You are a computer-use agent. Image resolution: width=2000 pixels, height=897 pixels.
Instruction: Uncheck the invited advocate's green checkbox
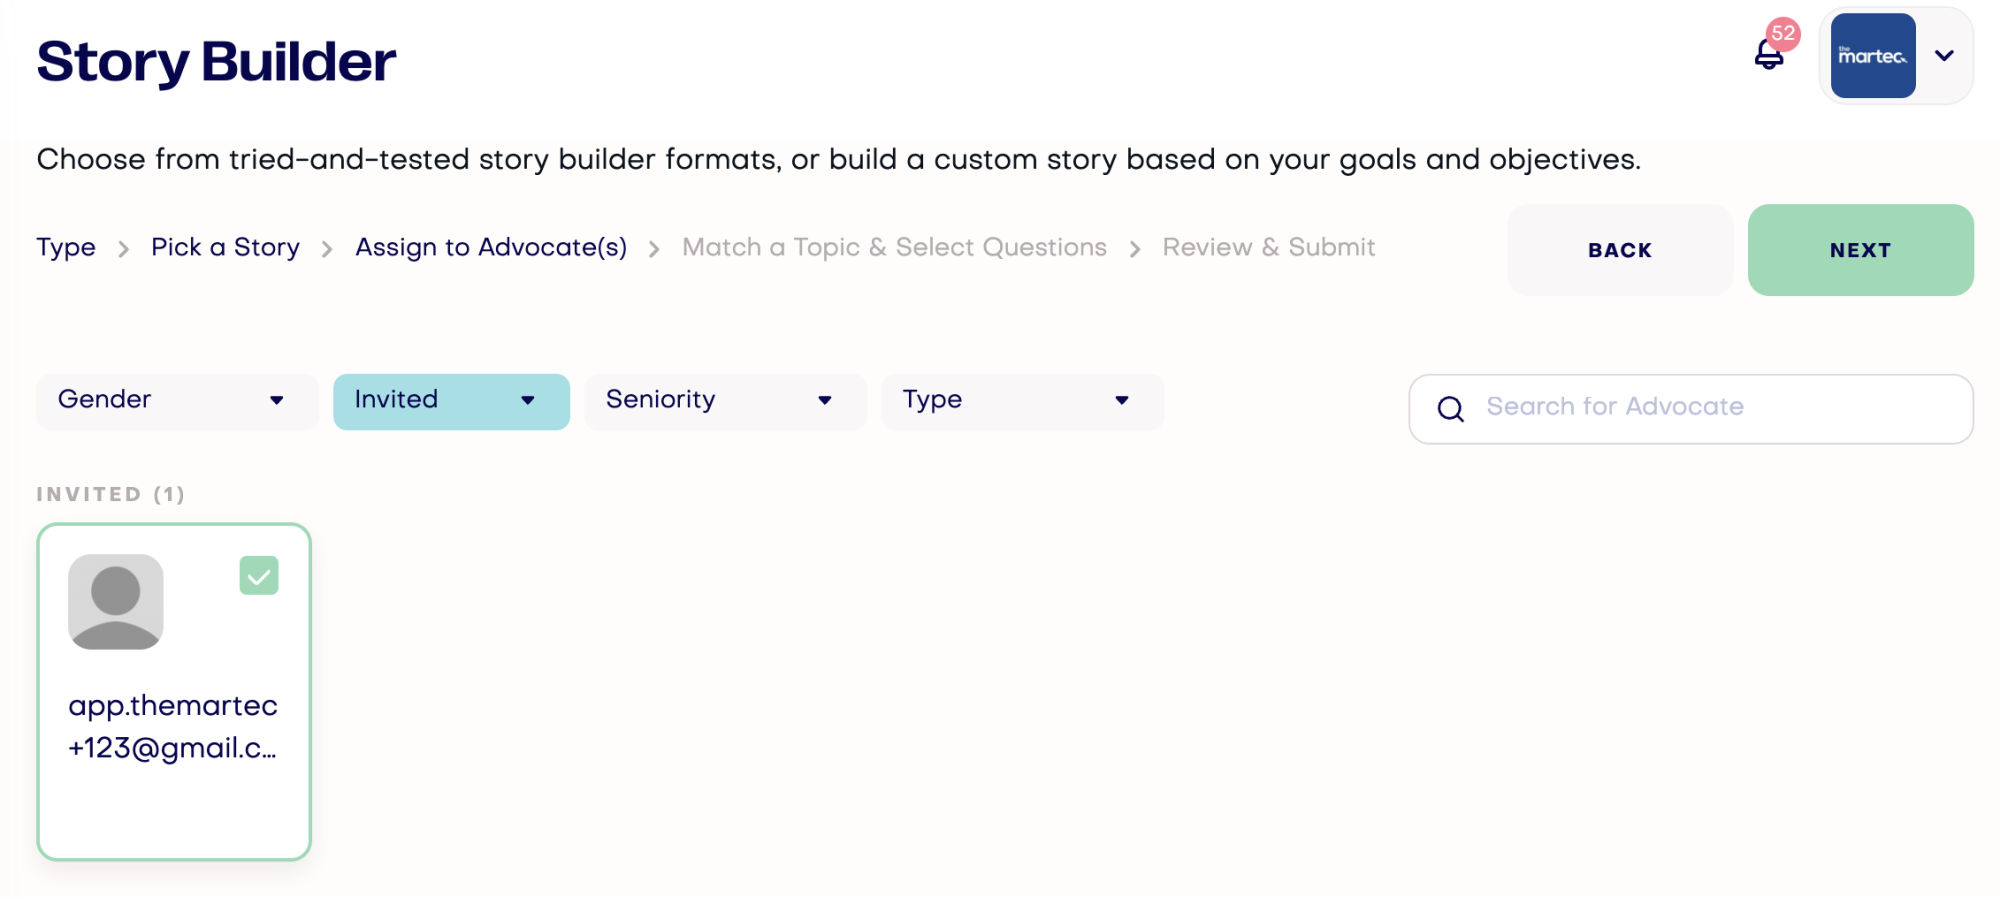pos(259,576)
